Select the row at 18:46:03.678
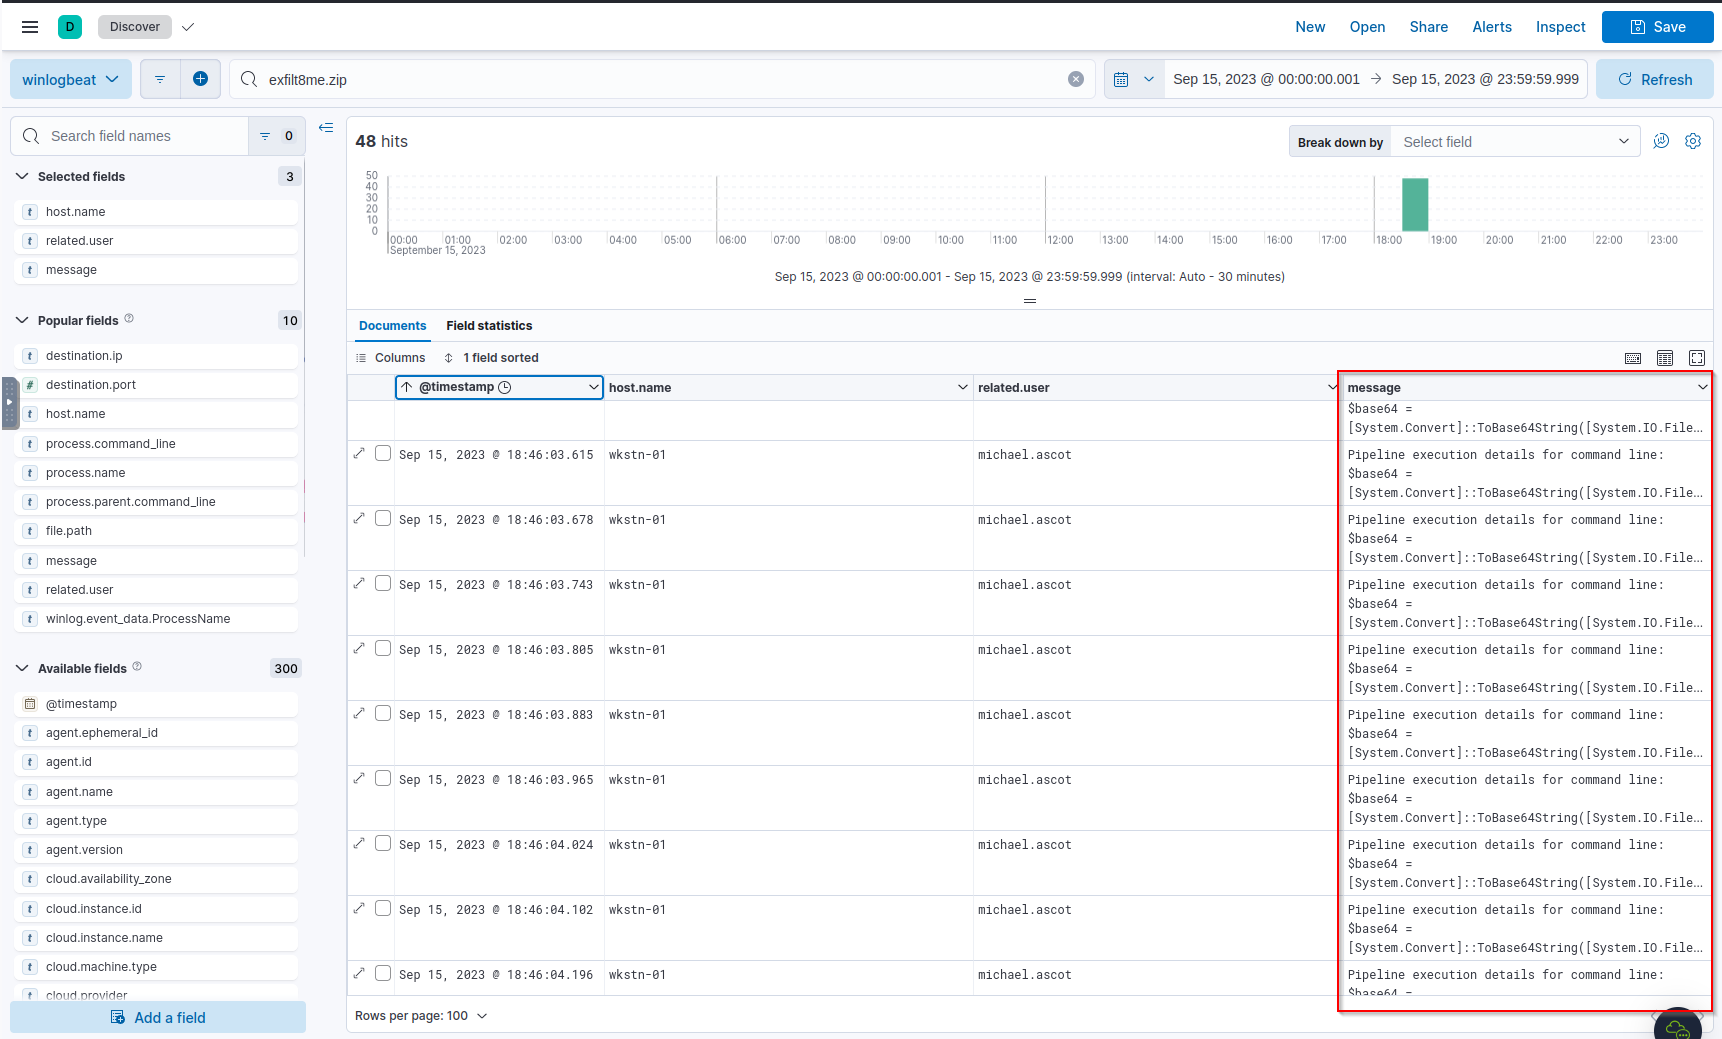 383,519
